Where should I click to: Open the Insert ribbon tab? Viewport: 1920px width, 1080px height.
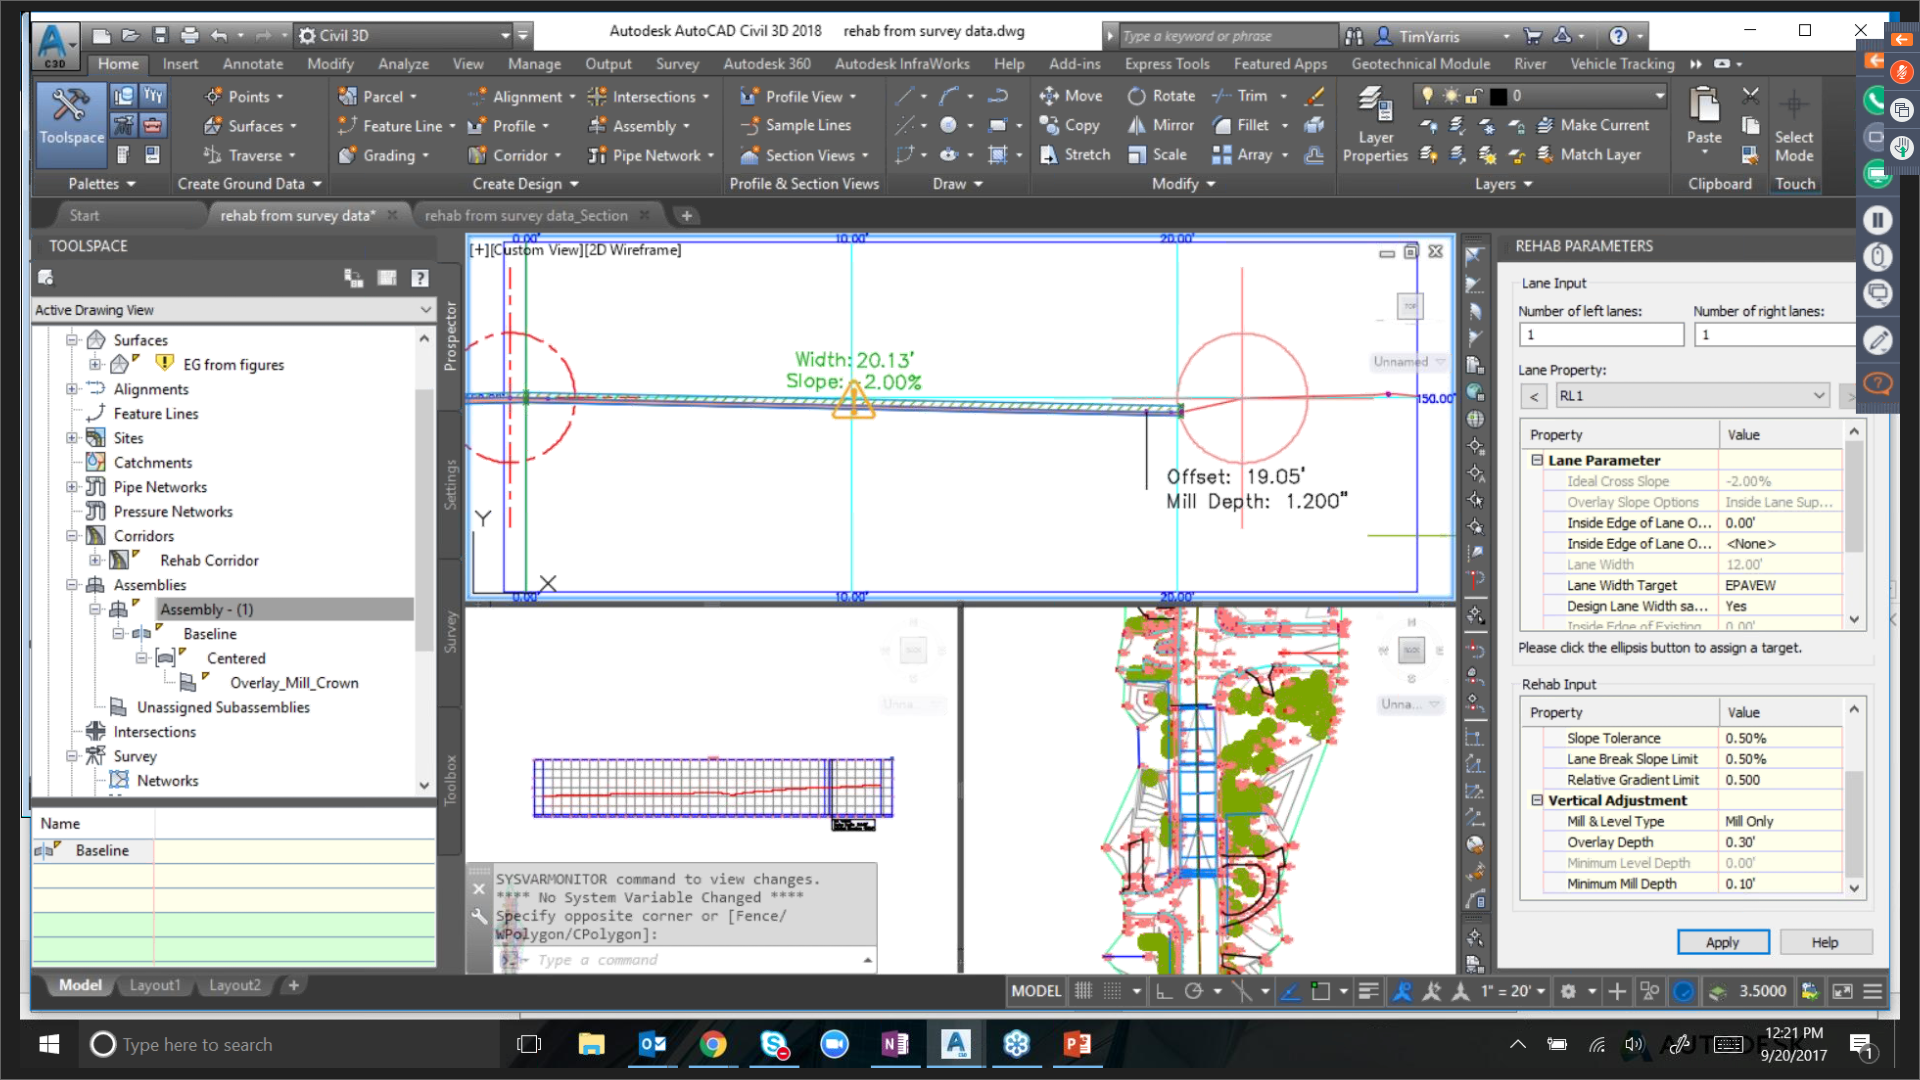point(180,64)
